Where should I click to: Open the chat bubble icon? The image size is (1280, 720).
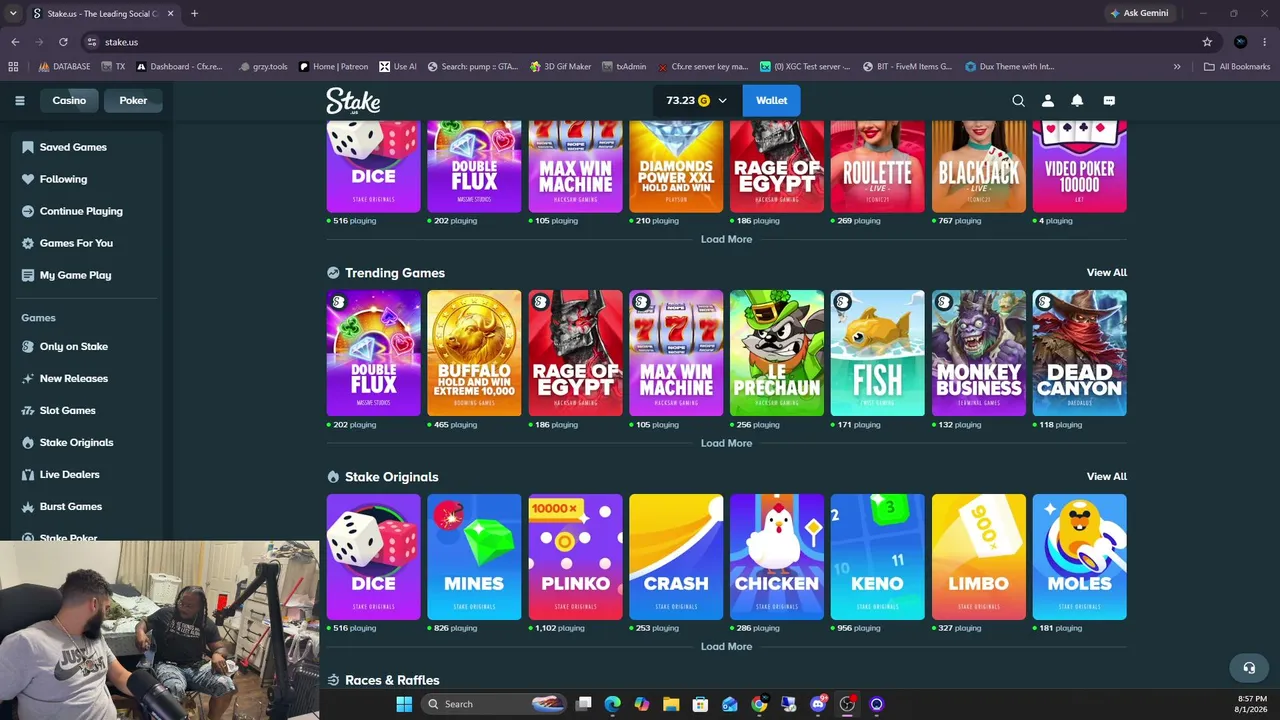coord(1109,100)
